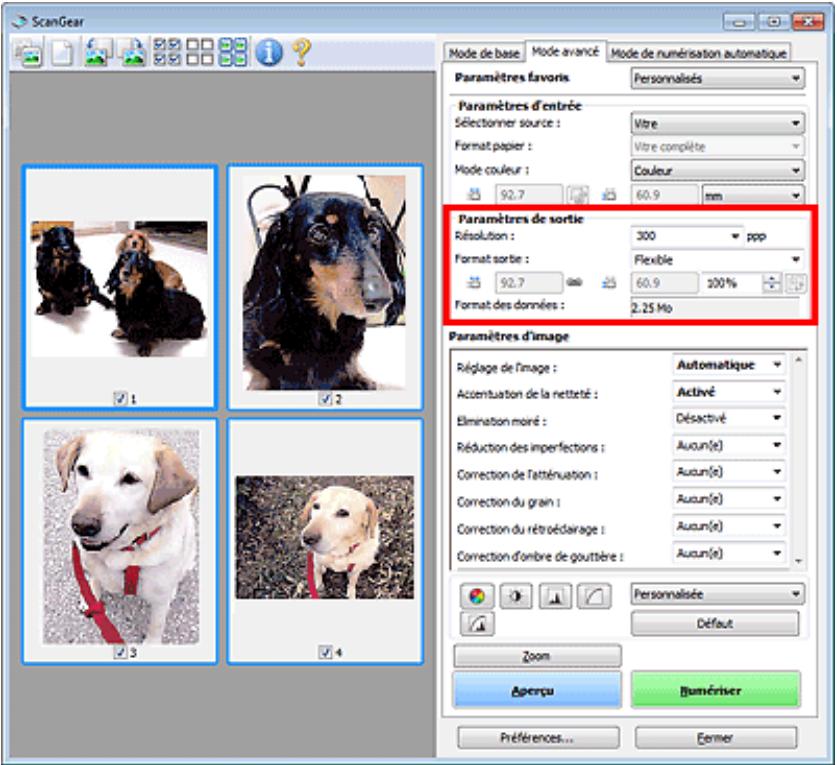
Task: Open Saturation/Color Balance adjustment
Action: pyautogui.click(x=477, y=596)
